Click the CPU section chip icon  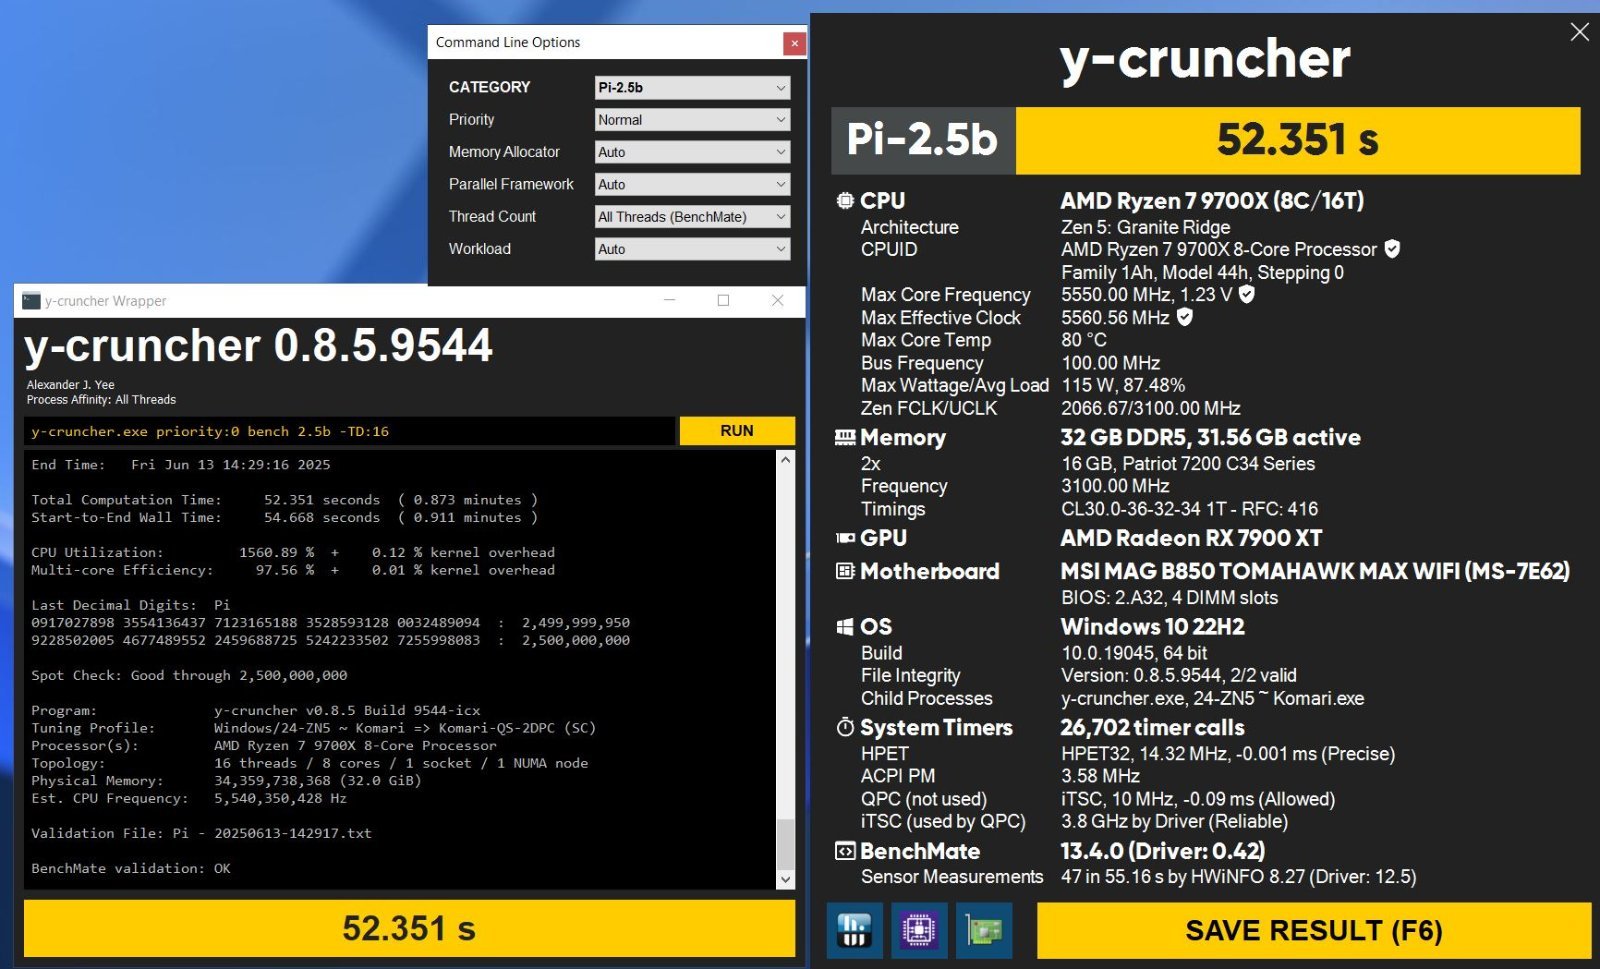click(x=846, y=200)
